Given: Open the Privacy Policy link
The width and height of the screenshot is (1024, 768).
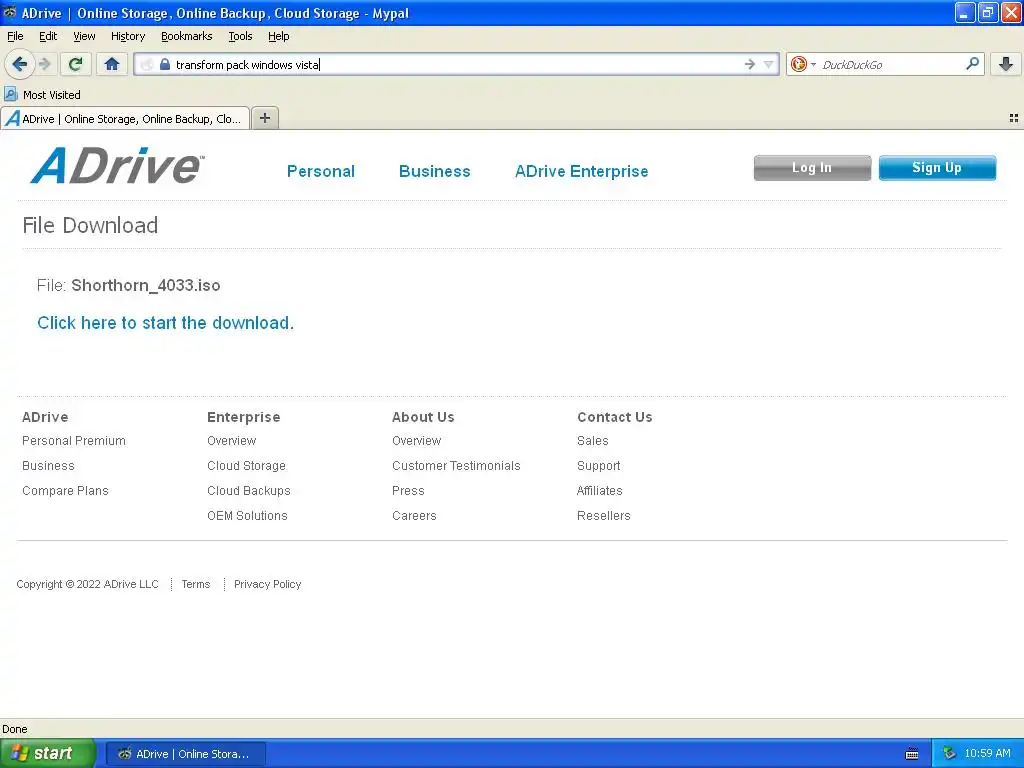Looking at the screenshot, I should pos(267,584).
